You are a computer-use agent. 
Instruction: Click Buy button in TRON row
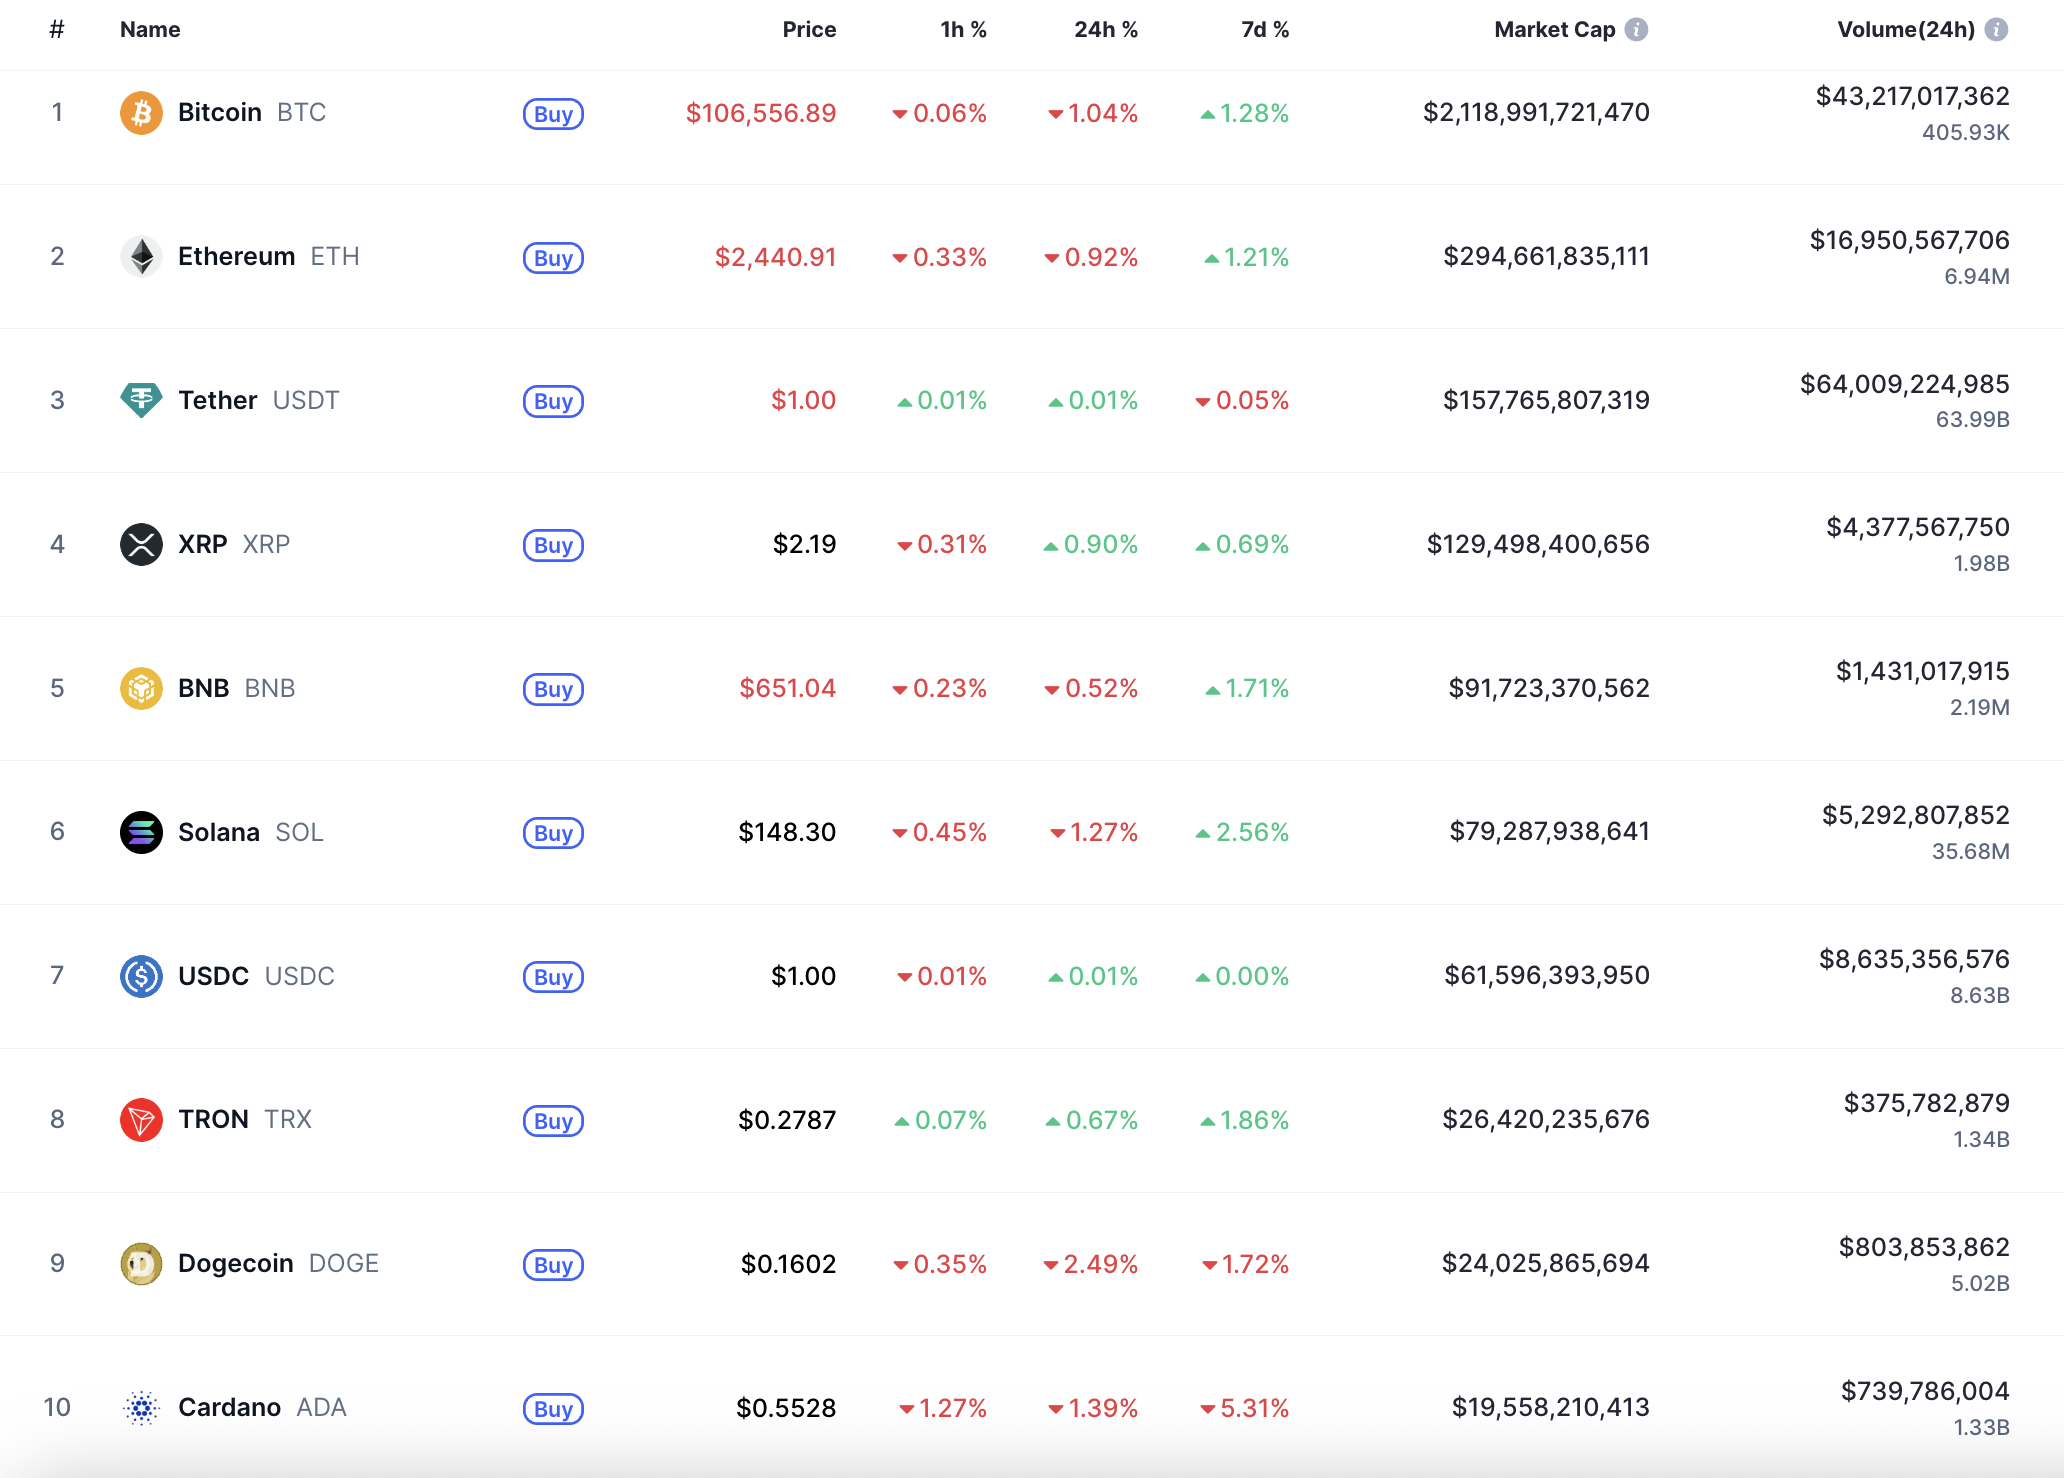(553, 1121)
